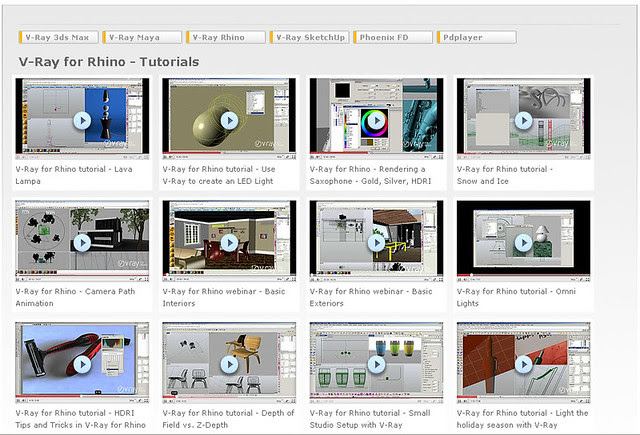Seek in the Lava Lampa video progress bar
The image size is (640, 435).
click(82, 153)
